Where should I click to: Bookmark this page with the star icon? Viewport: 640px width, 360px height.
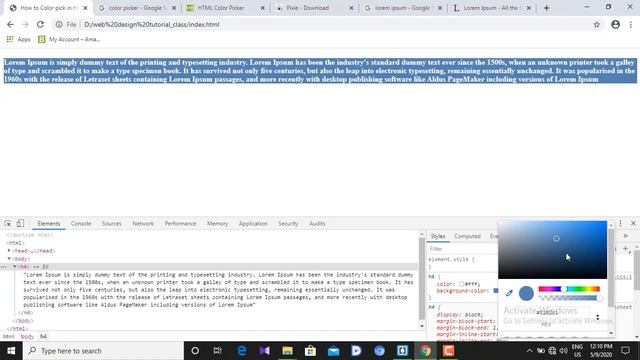coord(597,24)
